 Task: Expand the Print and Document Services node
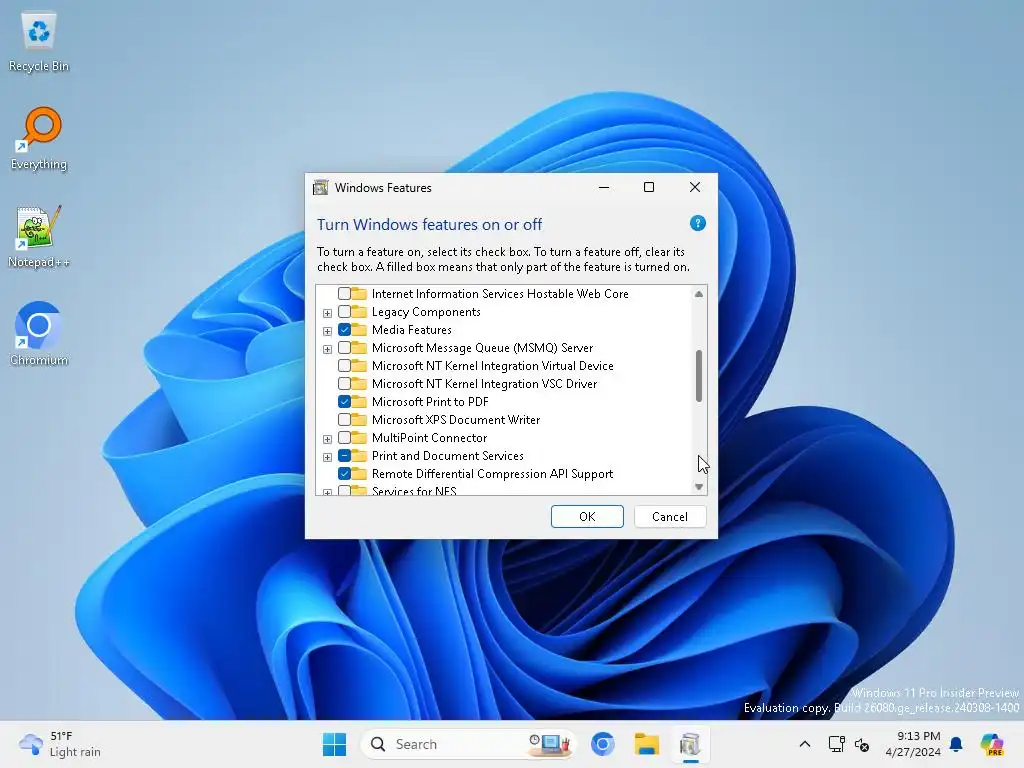pos(327,457)
